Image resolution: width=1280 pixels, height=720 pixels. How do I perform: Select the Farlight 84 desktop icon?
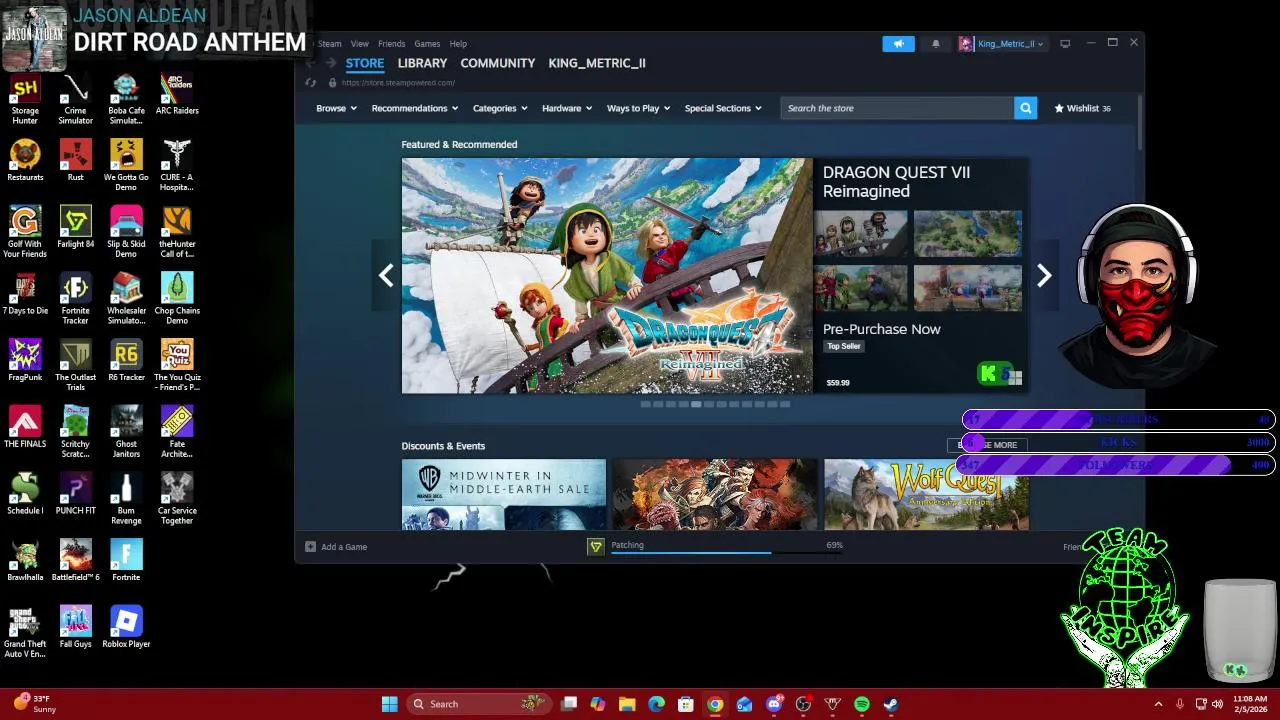coord(75,227)
